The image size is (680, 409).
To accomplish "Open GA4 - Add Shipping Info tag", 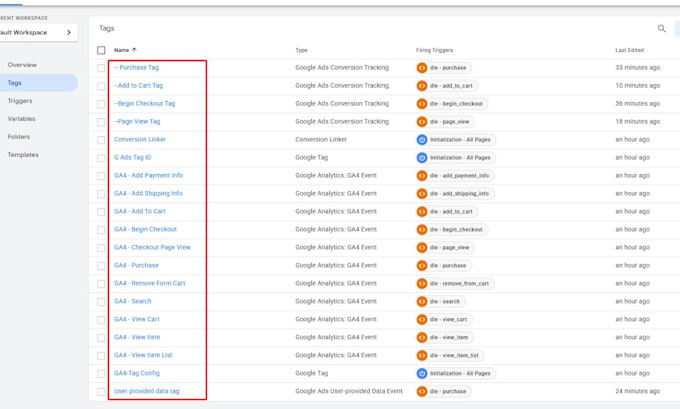I will (x=148, y=193).
